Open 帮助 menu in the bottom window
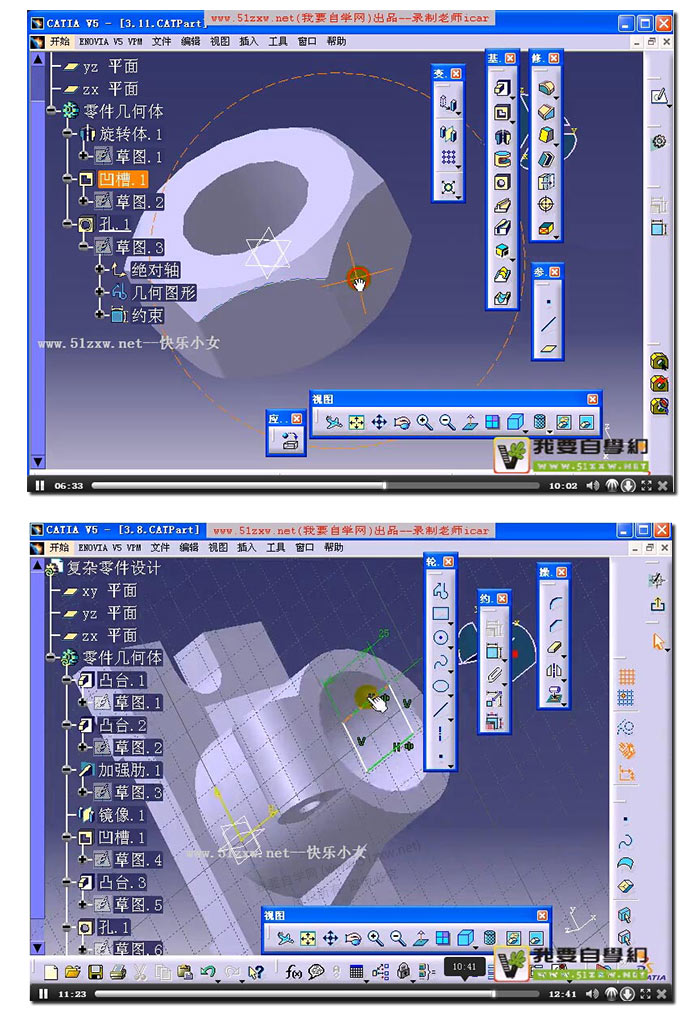 334,547
